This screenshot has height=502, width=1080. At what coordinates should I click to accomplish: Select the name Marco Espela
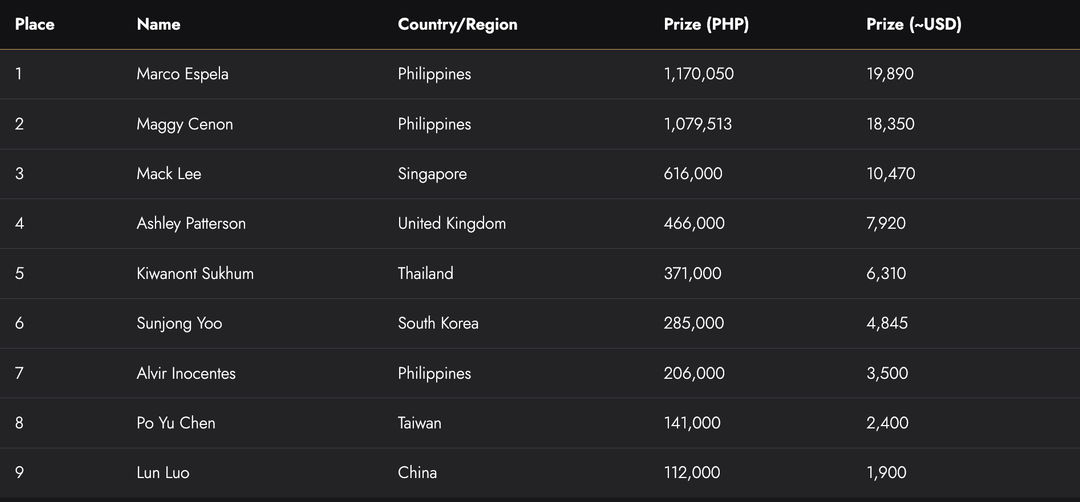tap(183, 74)
